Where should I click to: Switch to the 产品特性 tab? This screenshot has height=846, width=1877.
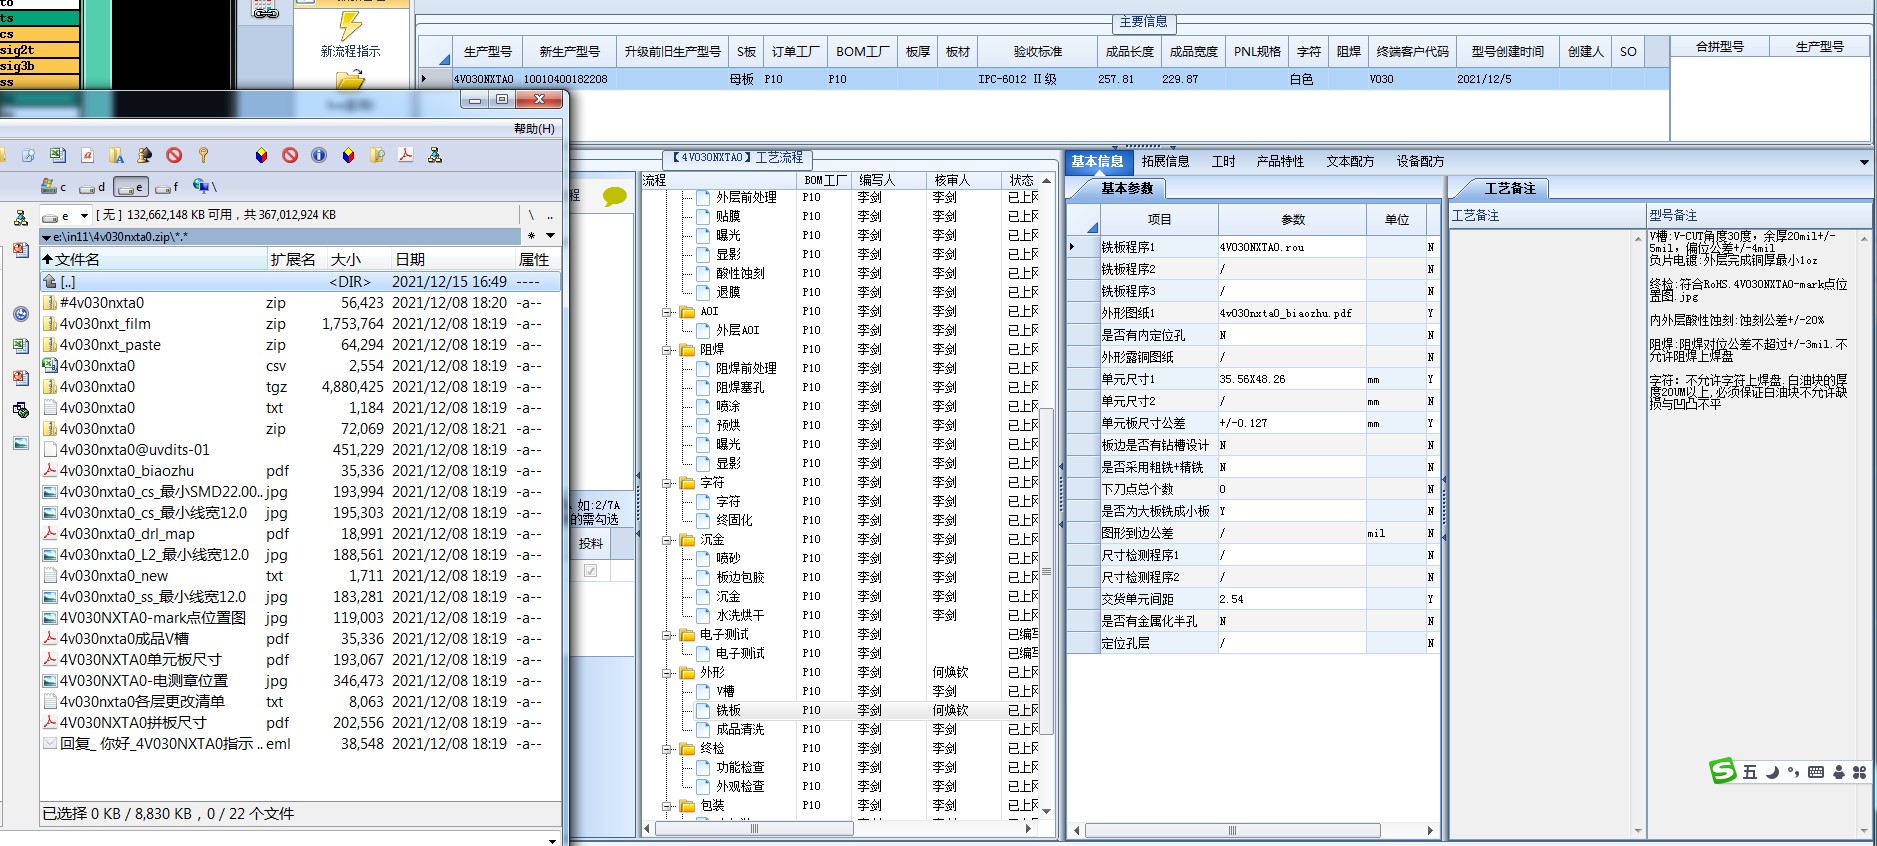(1280, 161)
